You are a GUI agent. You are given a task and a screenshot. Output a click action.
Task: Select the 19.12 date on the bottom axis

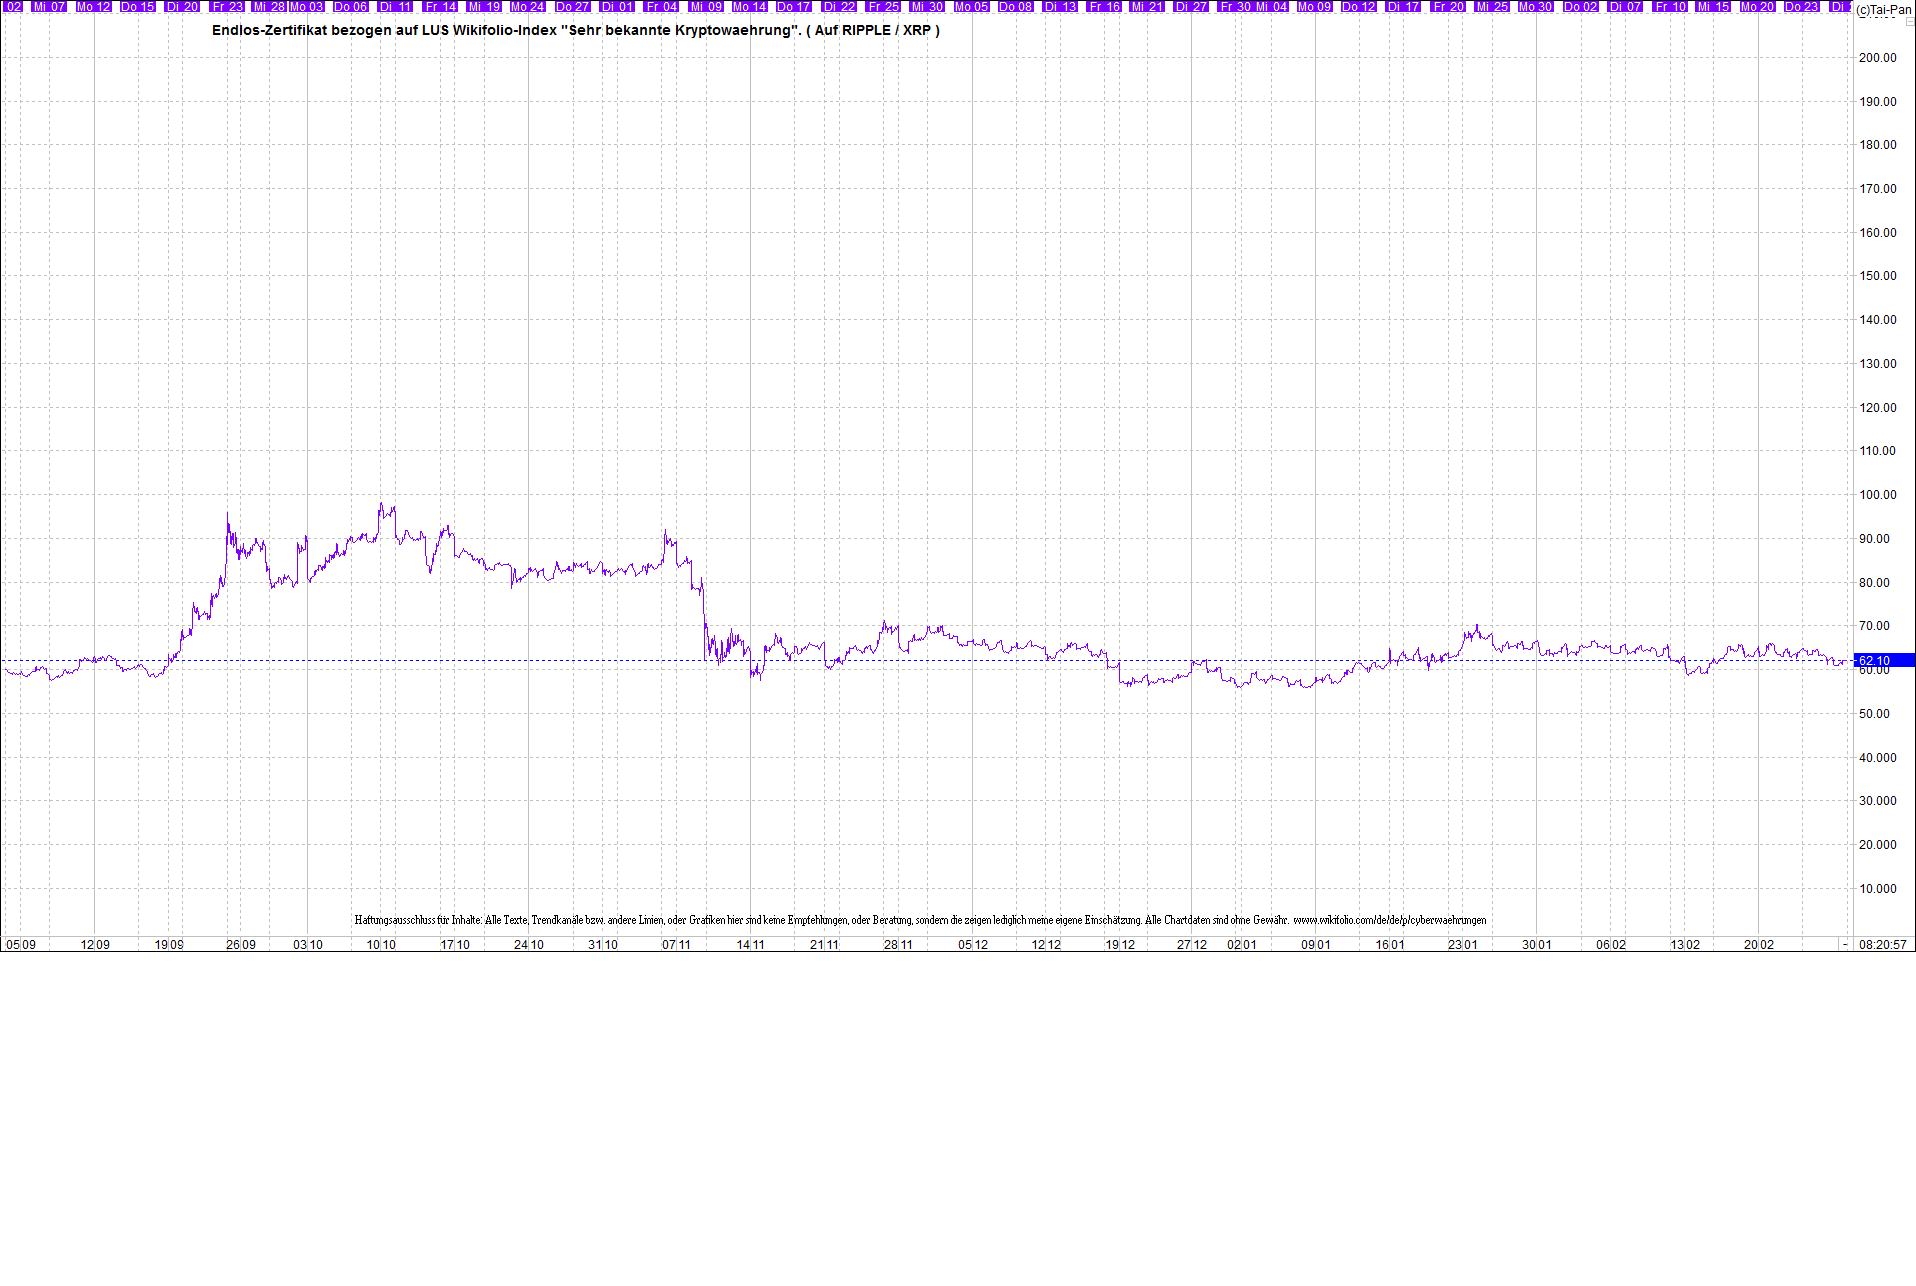1120,944
